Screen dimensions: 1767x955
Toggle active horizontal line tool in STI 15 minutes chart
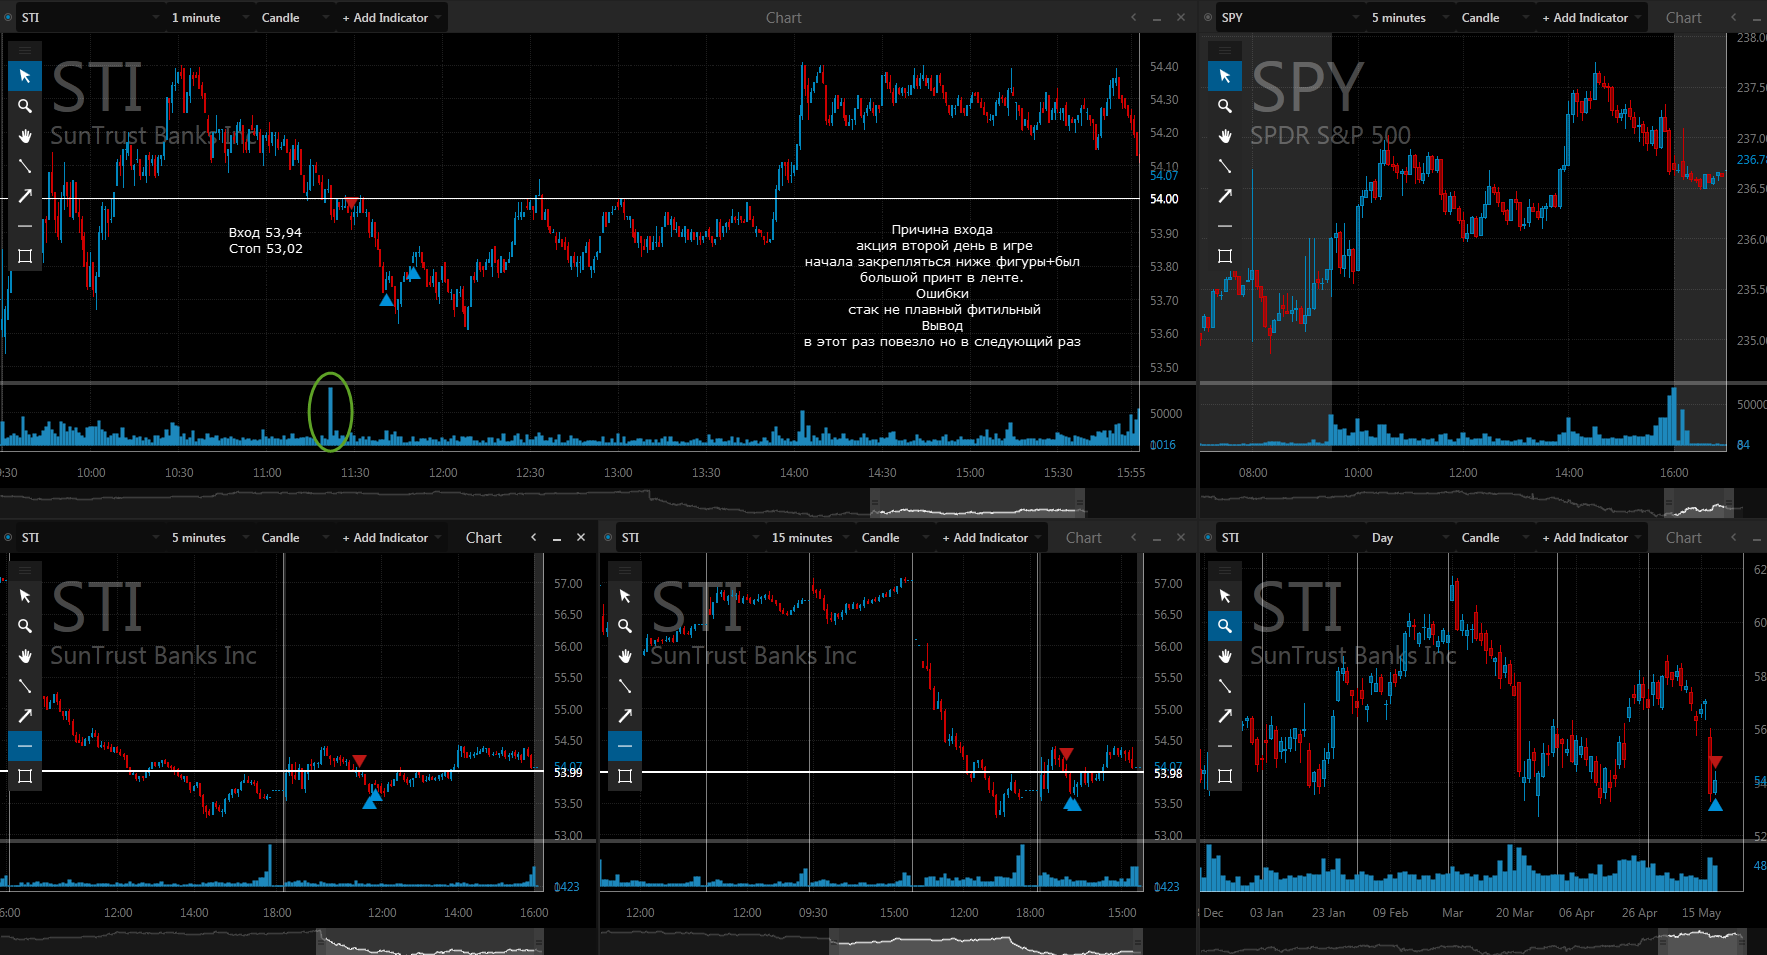click(625, 746)
